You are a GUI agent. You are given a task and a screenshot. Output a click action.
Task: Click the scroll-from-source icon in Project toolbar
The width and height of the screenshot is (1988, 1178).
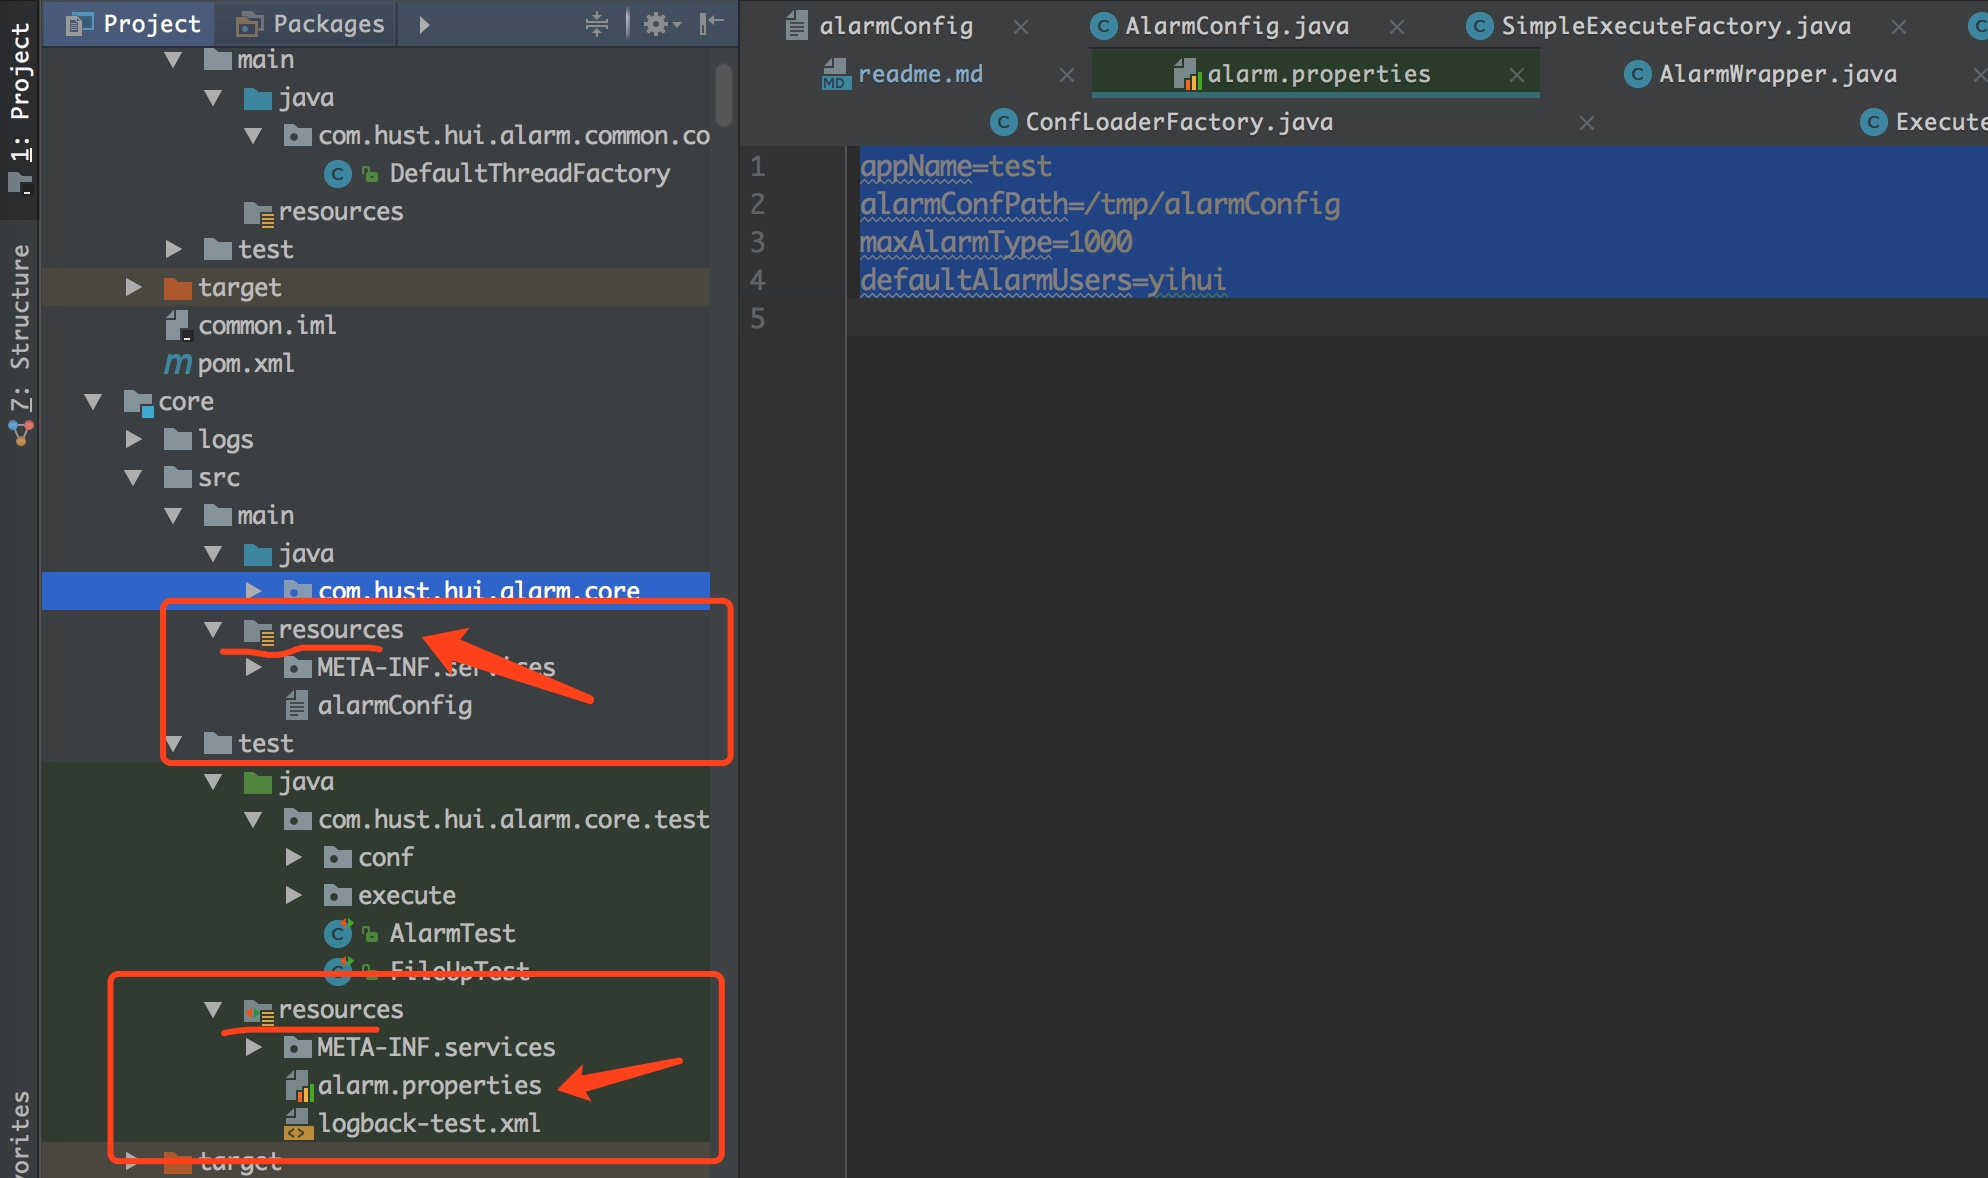[x=597, y=24]
